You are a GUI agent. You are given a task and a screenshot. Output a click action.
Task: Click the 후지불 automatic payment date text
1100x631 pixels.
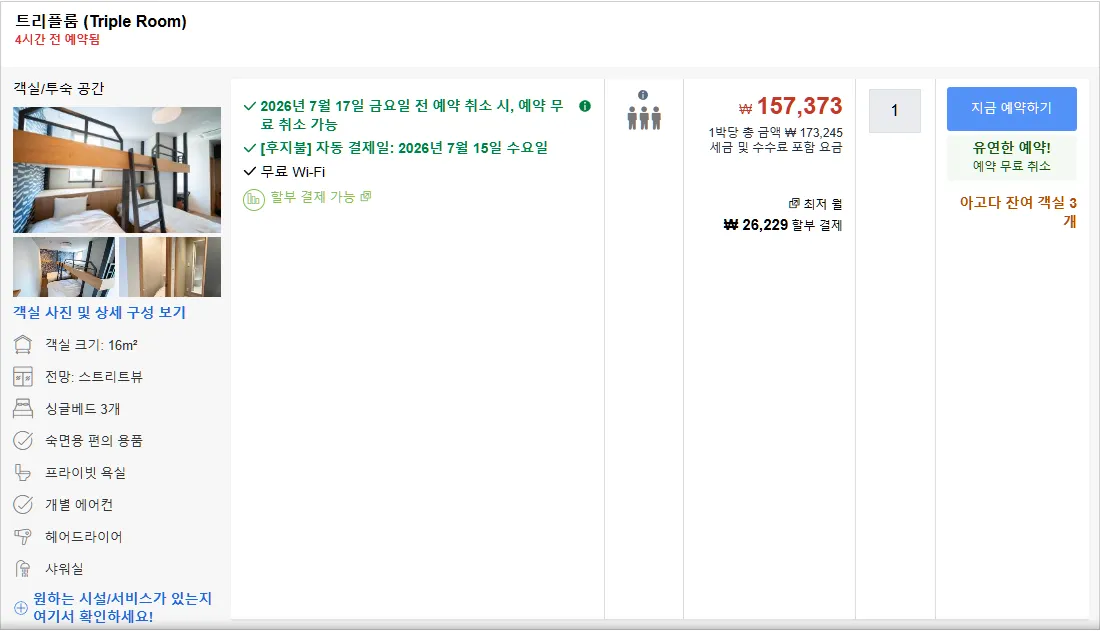click(x=404, y=148)
